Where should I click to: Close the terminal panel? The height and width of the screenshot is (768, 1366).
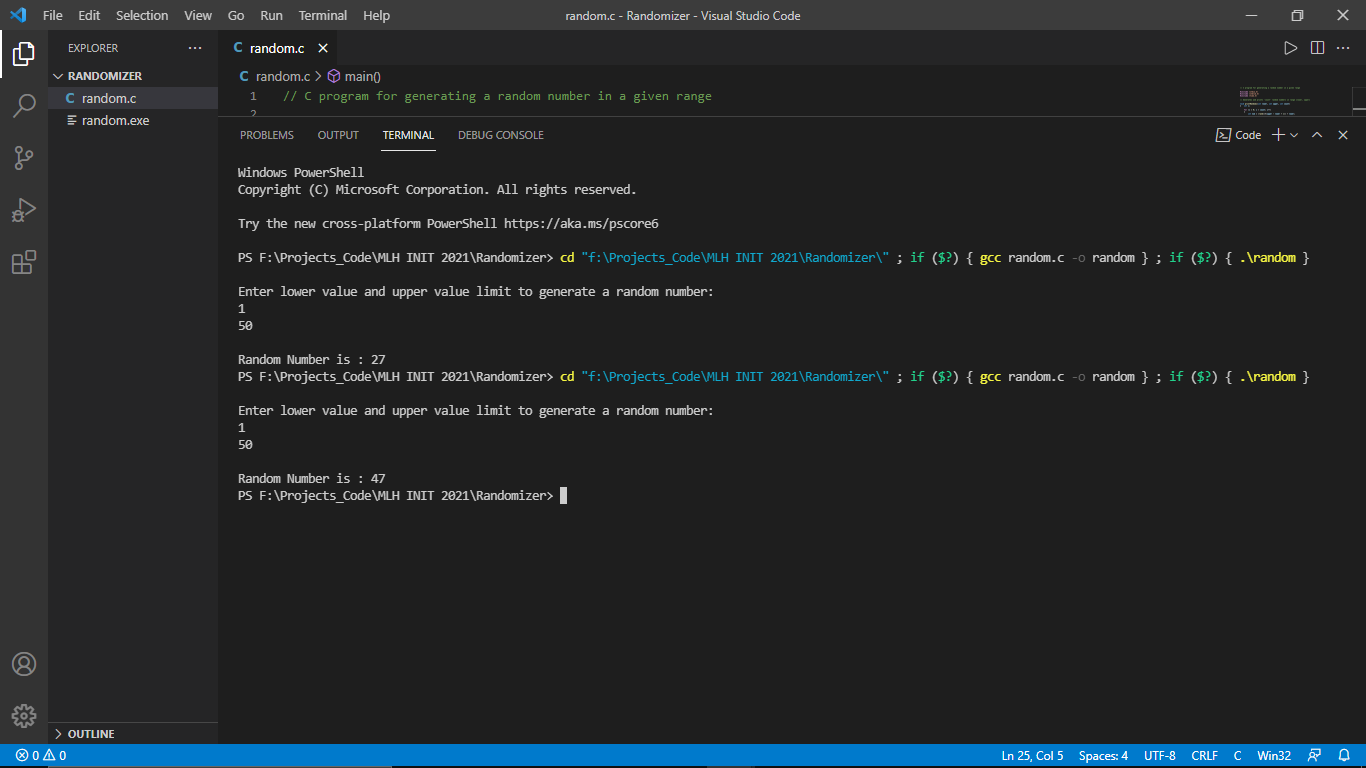[1343, 135]
